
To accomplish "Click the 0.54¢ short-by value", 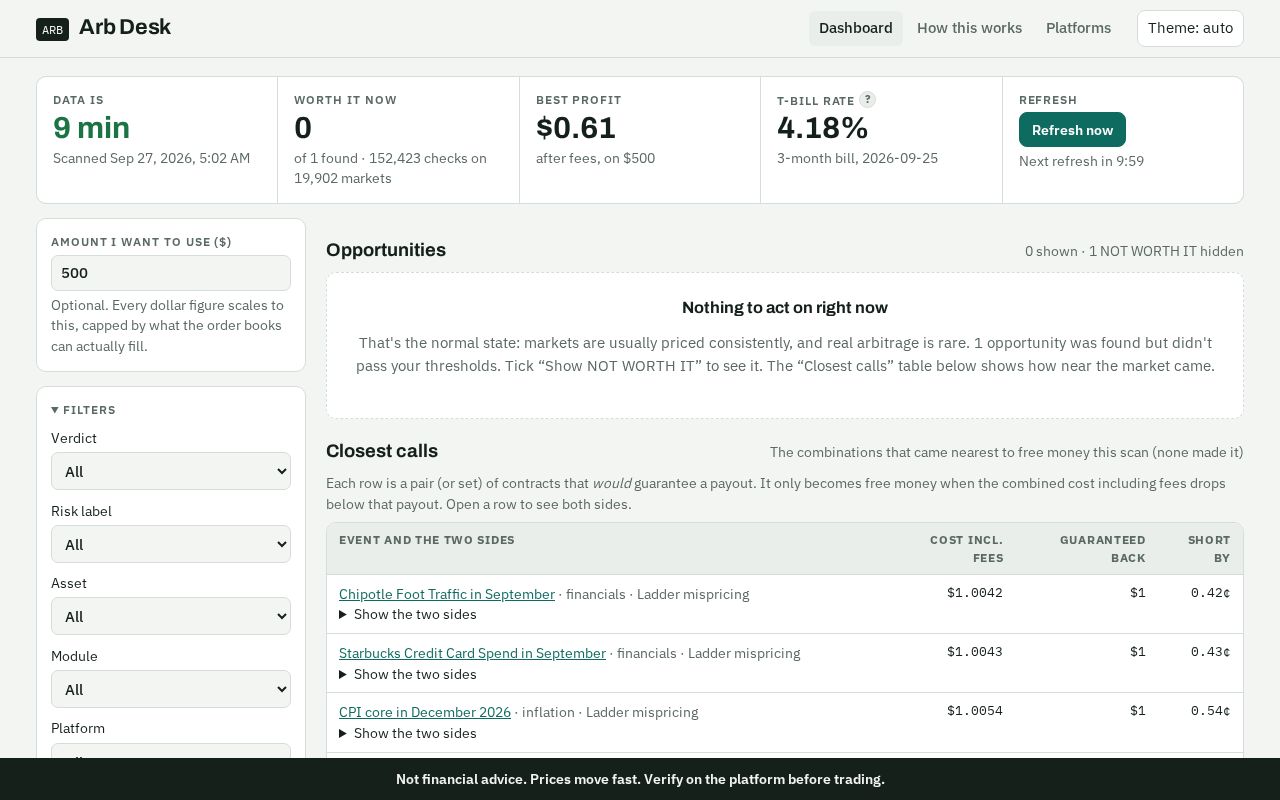I will click(x=1210, y=711).
